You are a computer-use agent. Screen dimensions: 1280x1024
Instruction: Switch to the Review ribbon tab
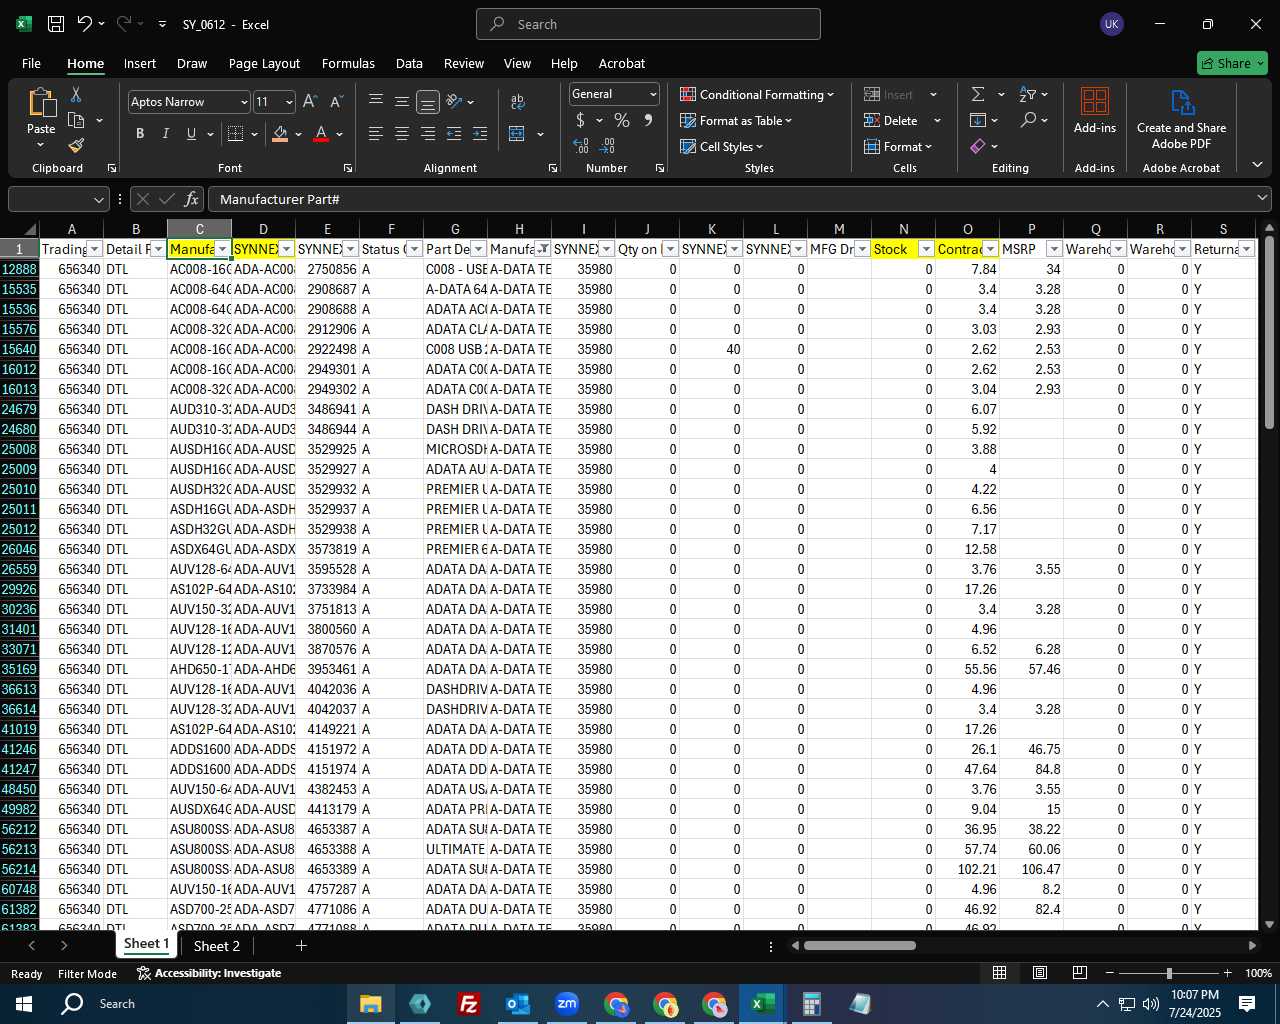tap(464, 63)
